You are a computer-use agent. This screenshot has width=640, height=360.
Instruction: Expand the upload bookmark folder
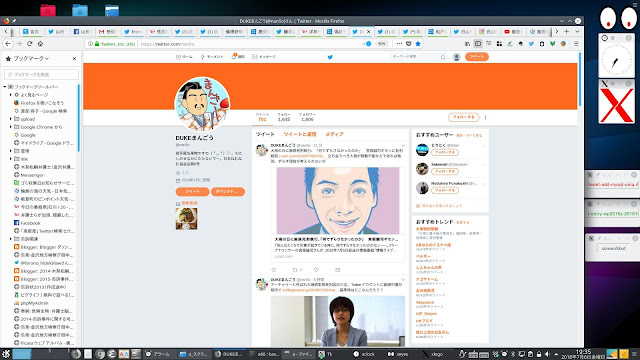pyautogui.click(x=11, y=119)
